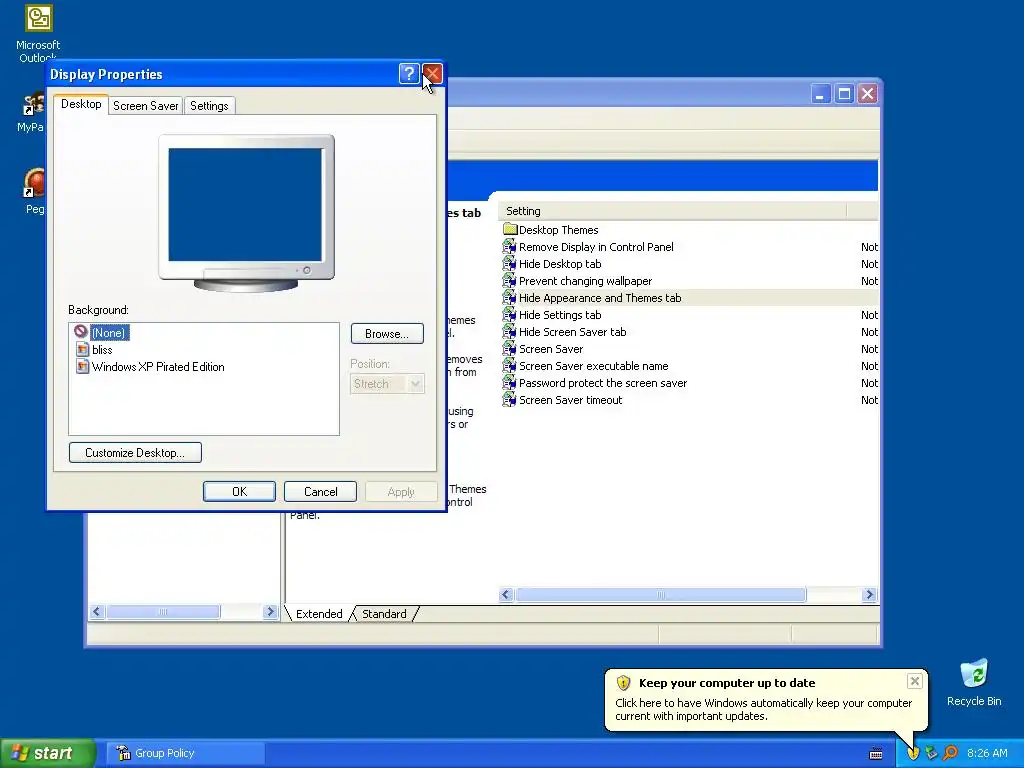Viewport: 1024px width, 768px height.
Task: Click the network connection tray icon
Action: click(932, 753)
